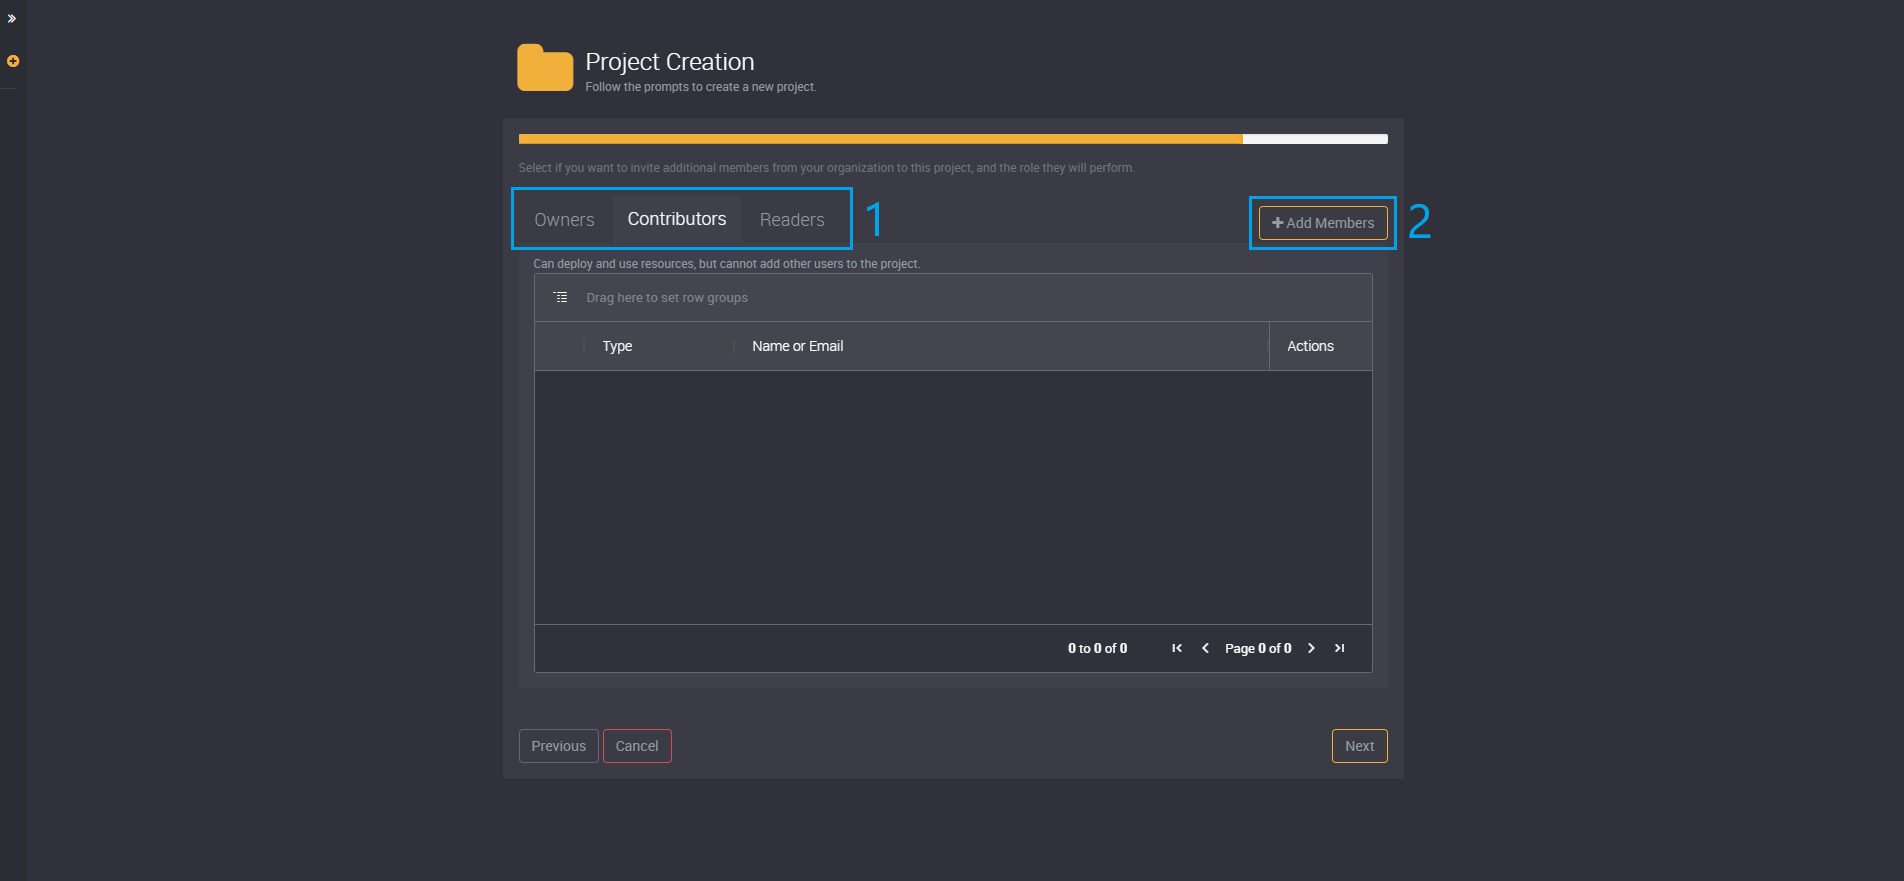
Task: Click the 'Page 0 of 0' text
Action: tap(1258, 648)
